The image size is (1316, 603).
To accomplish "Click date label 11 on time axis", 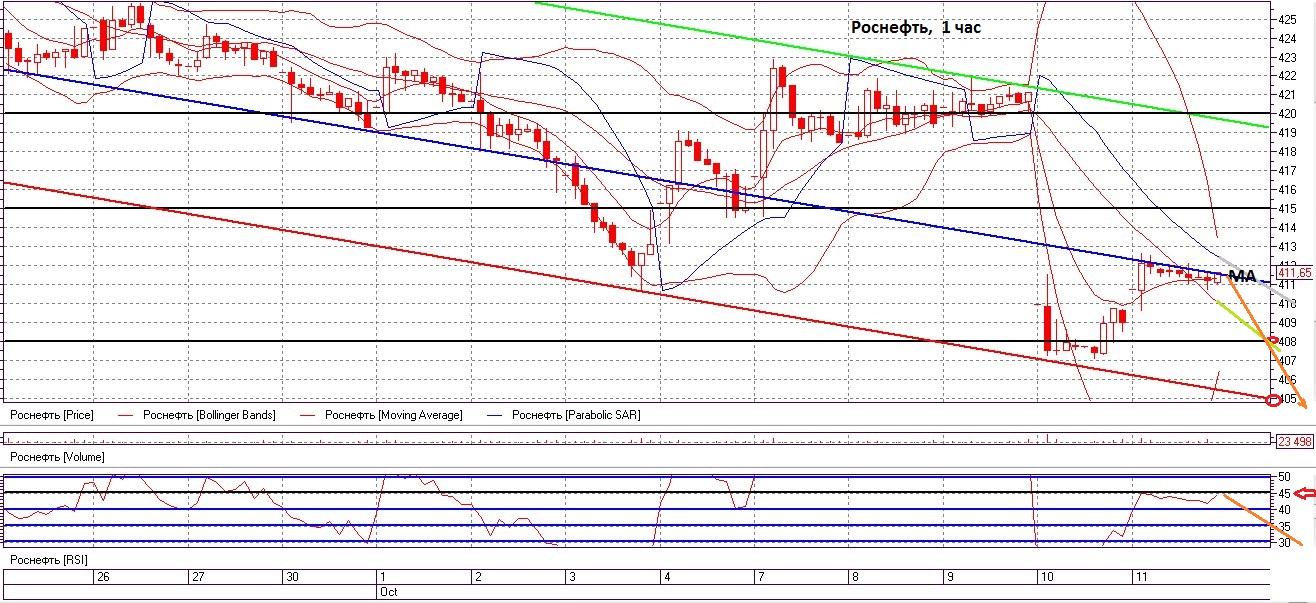I will coord(1141,577).
